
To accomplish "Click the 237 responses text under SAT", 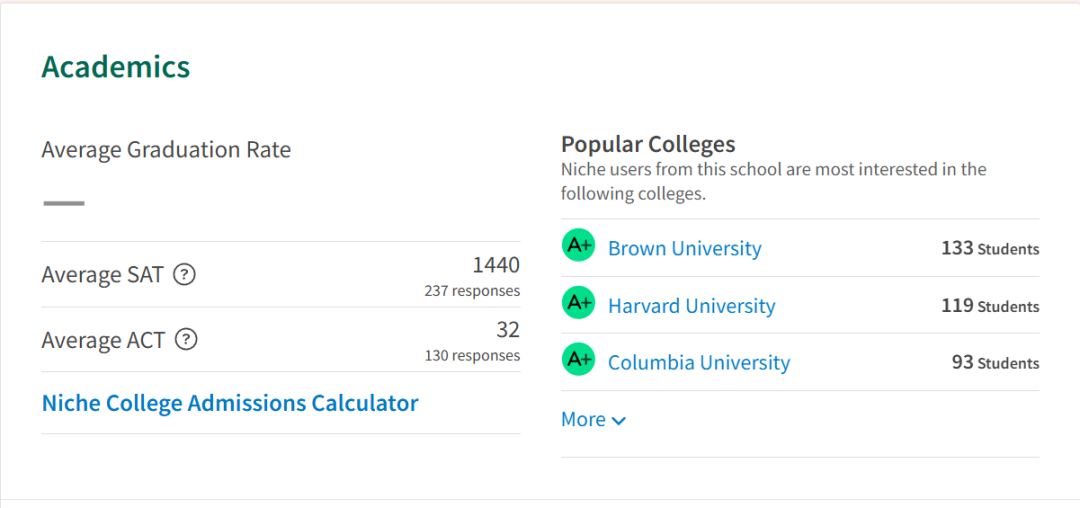I will (472, 291).
